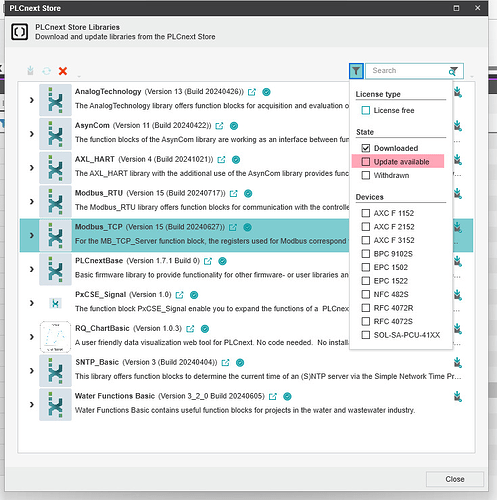The height and width of the screenshot is (500, 497).
Task: Expand the PLCnextBase library row
Action: (x=32, y=269)
